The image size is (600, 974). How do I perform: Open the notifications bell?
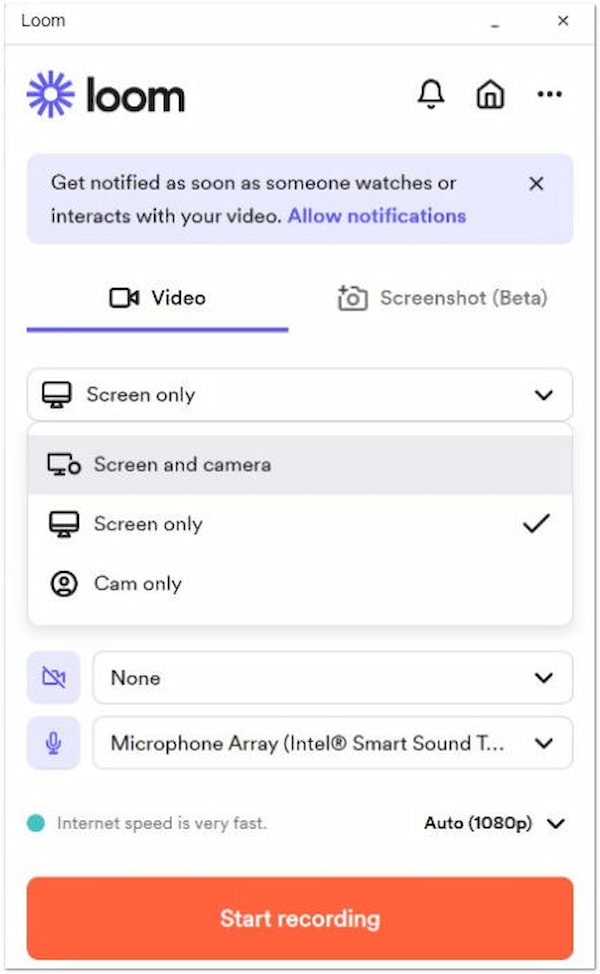click(x=431, y=94)
